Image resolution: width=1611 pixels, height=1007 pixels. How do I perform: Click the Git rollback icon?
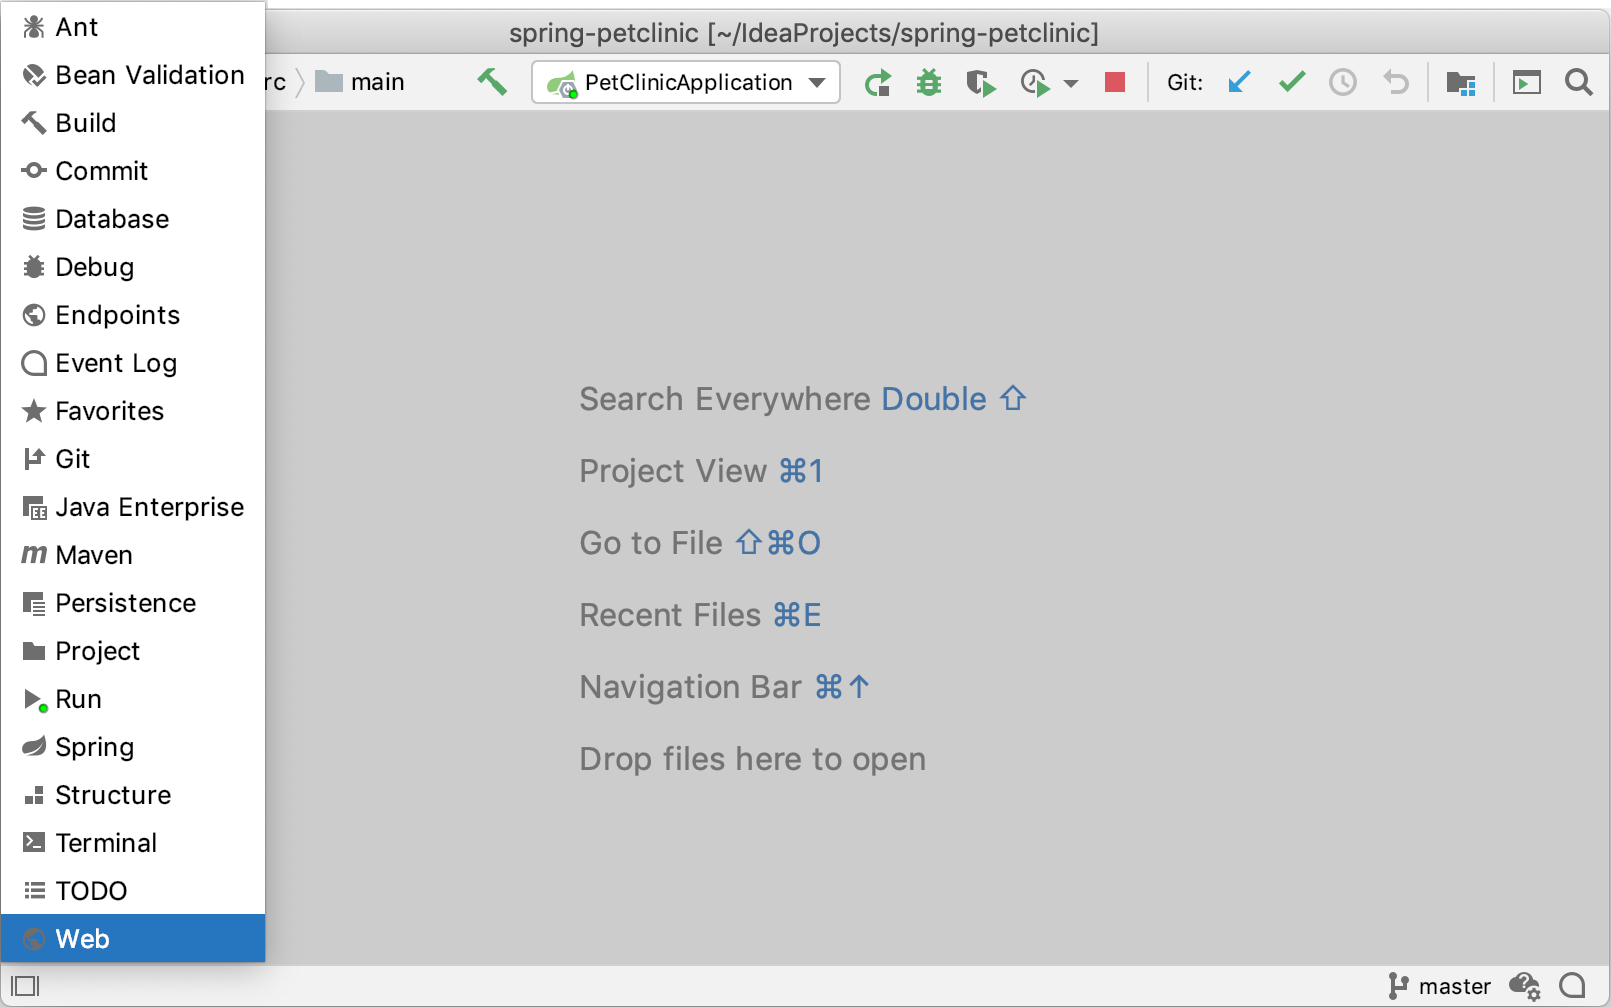coord(1396,82)
